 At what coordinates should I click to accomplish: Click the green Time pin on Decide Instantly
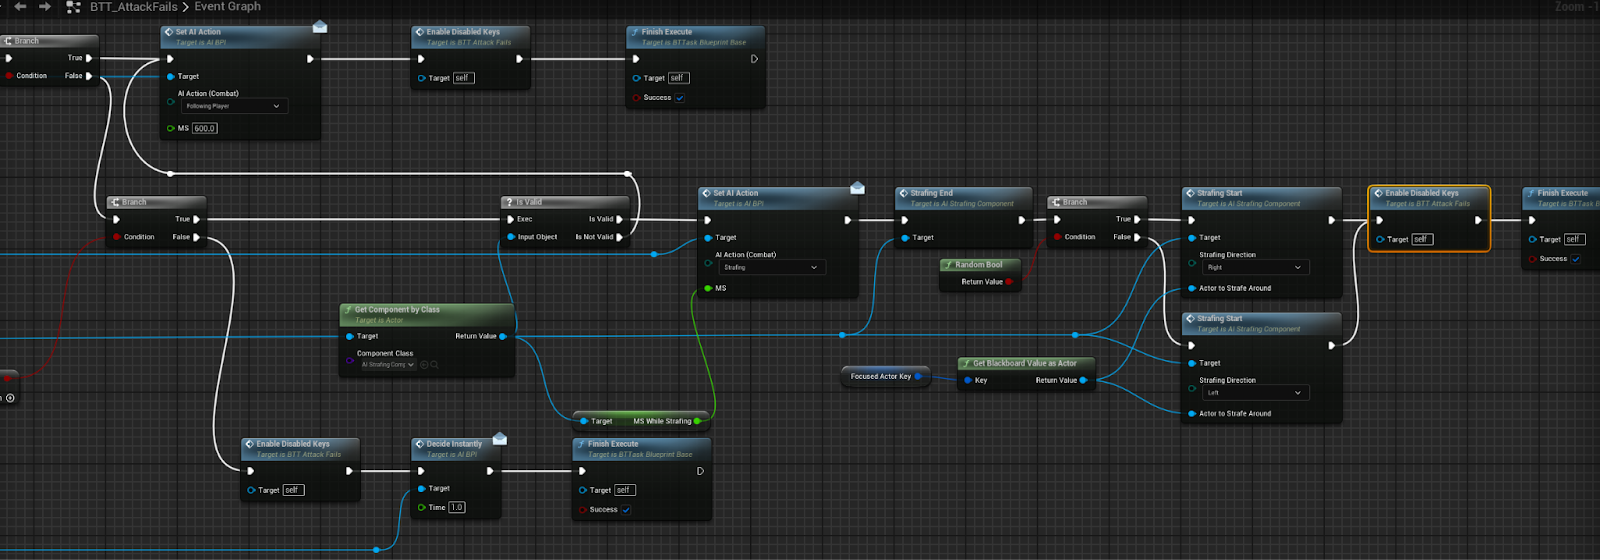[422, 507]
